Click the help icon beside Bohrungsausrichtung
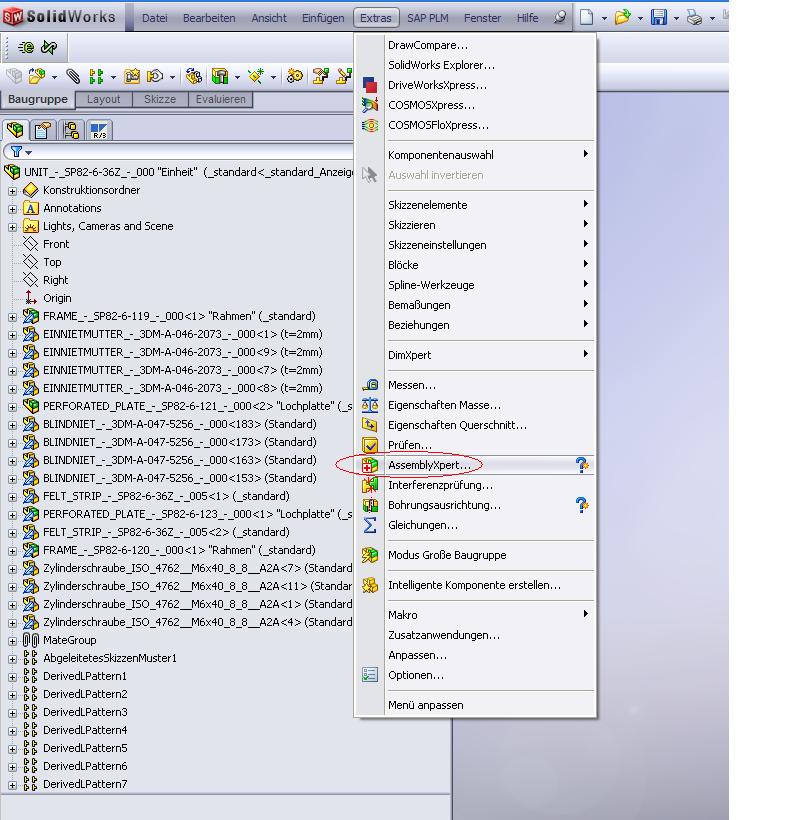Image resolution: width=800 pixels, height=820 pixels. click(x=582, y=505)
